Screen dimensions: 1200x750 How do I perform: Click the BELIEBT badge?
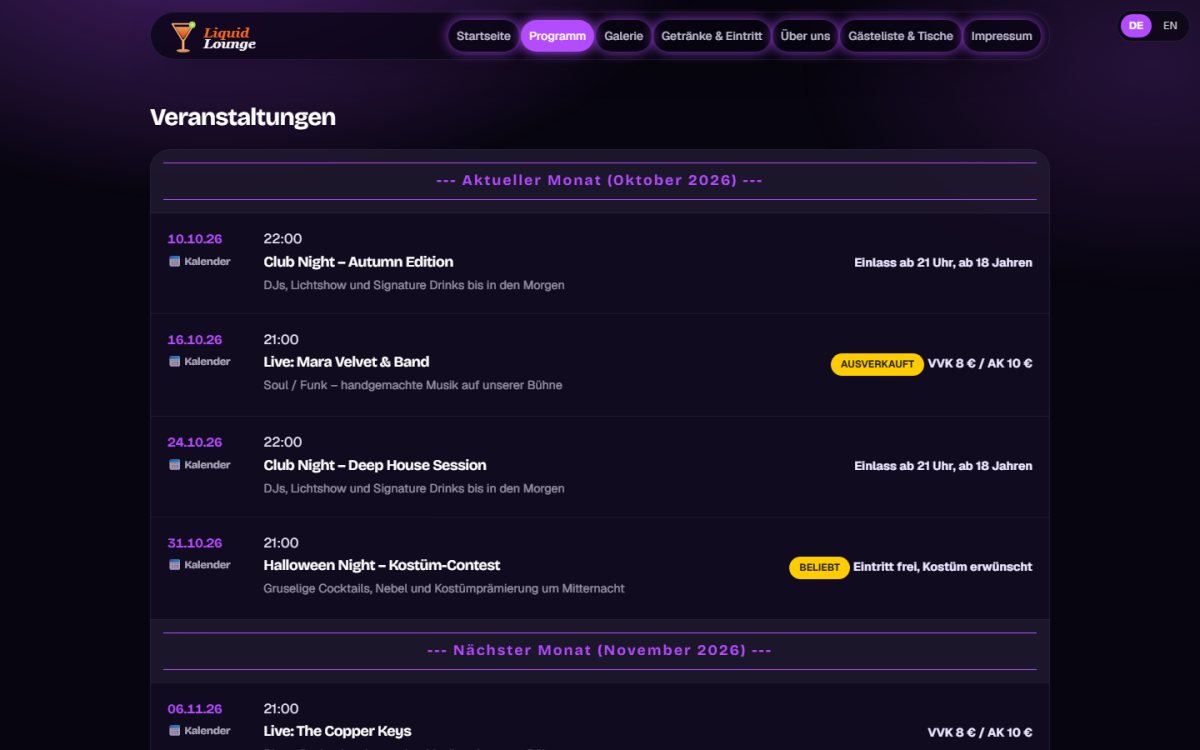(819, 568)
